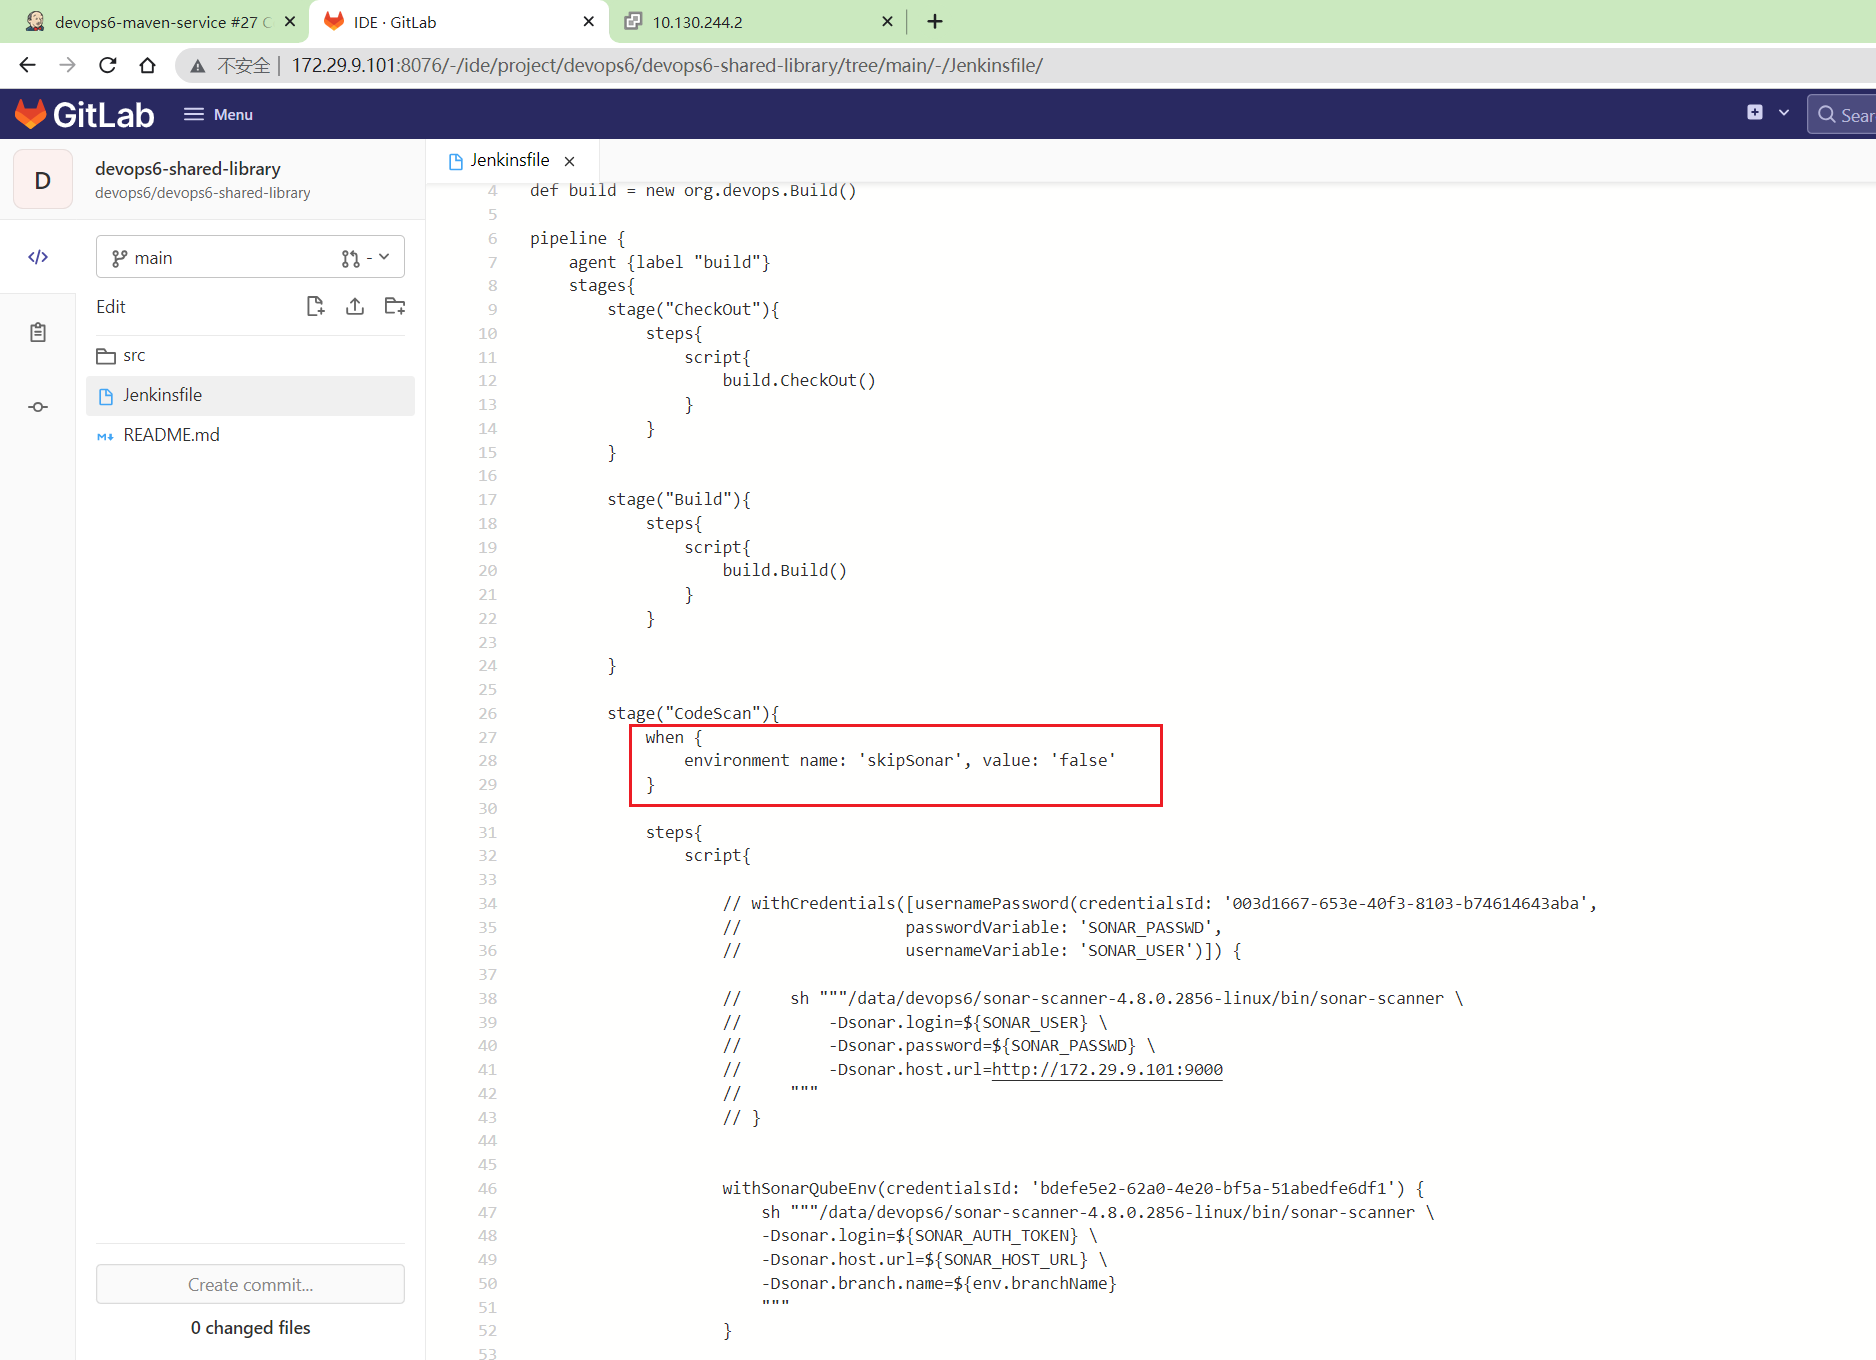The width and height of the screenshot is (1876, 1360).
Task: Click the Create commit button
Action: [x=250, y=1284]
